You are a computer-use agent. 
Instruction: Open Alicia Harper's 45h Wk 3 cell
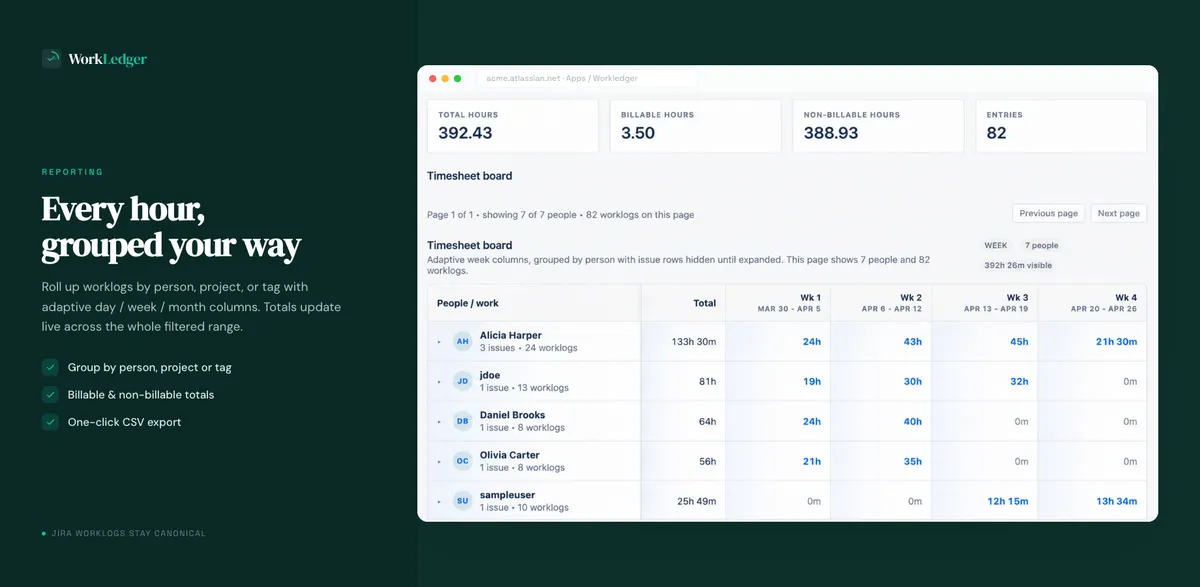pos(986,341)
